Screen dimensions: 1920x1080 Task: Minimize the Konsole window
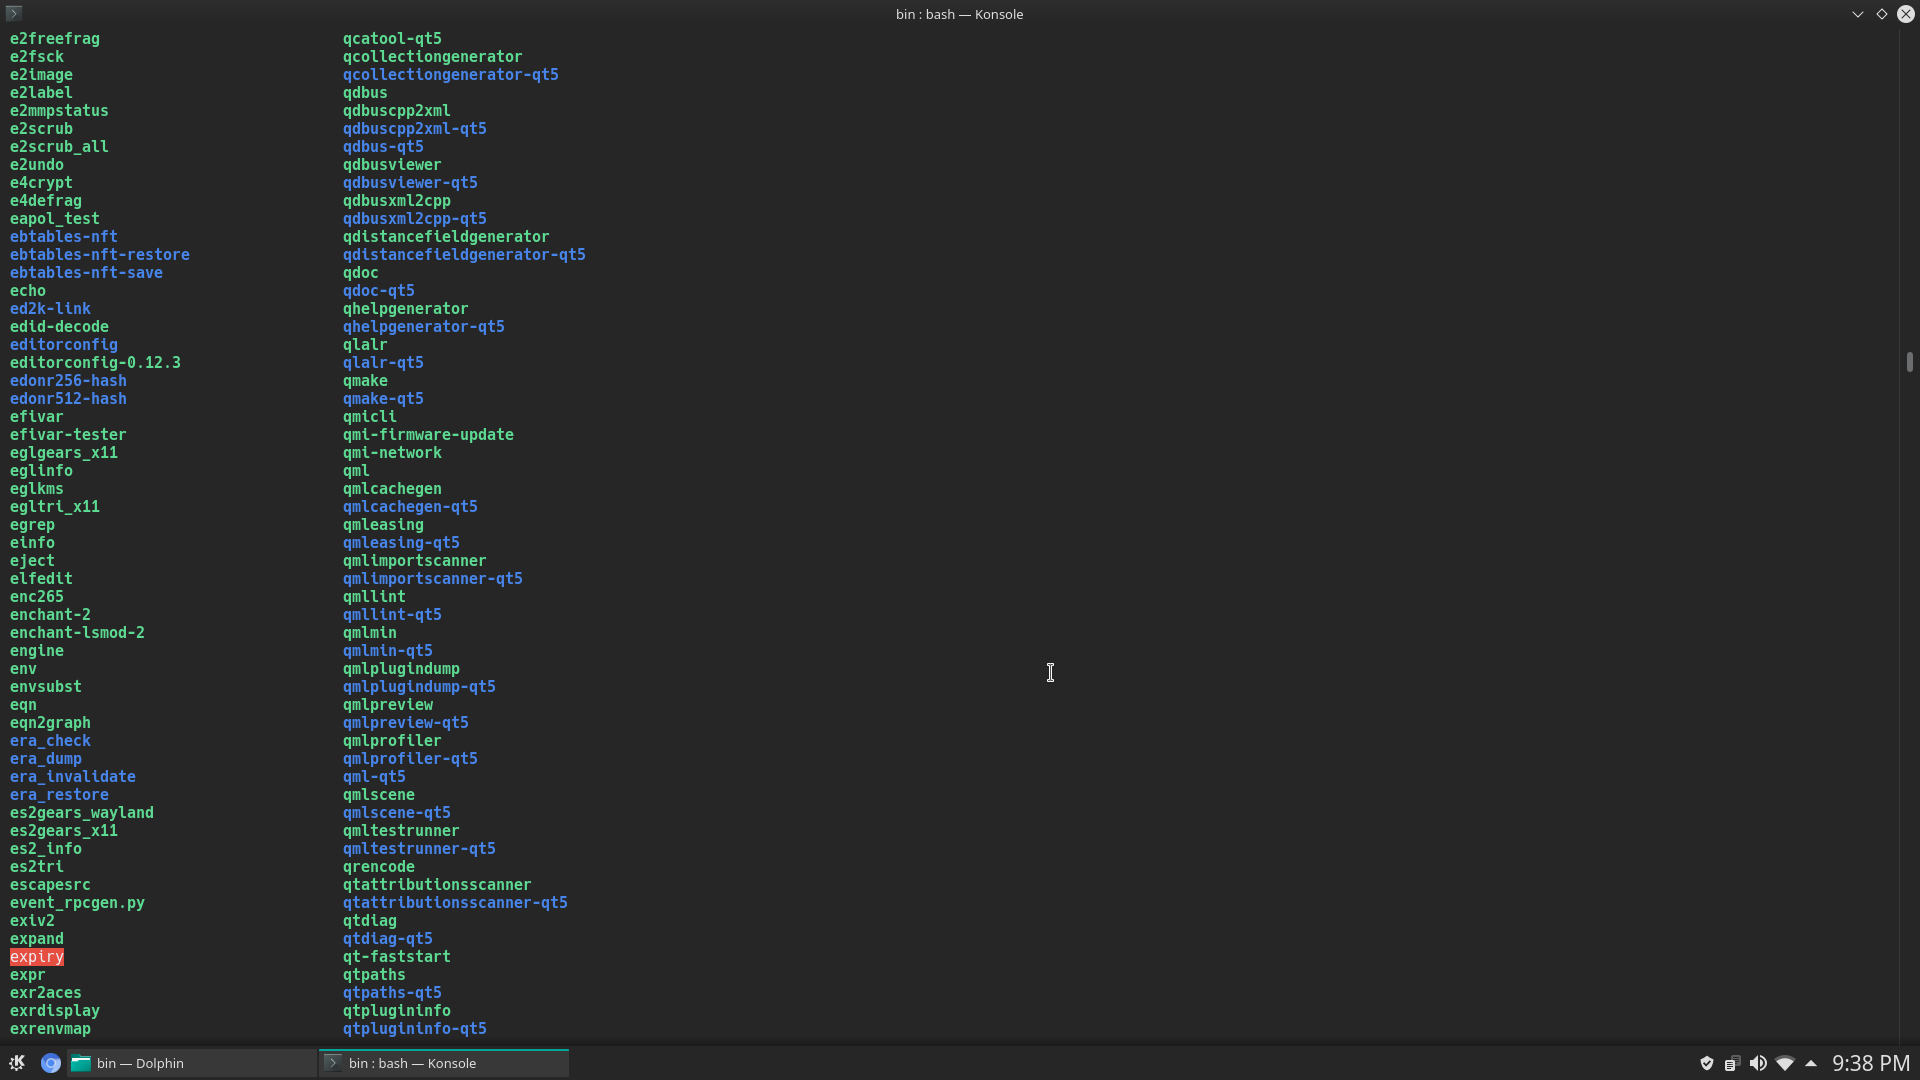click(1858, 14)
